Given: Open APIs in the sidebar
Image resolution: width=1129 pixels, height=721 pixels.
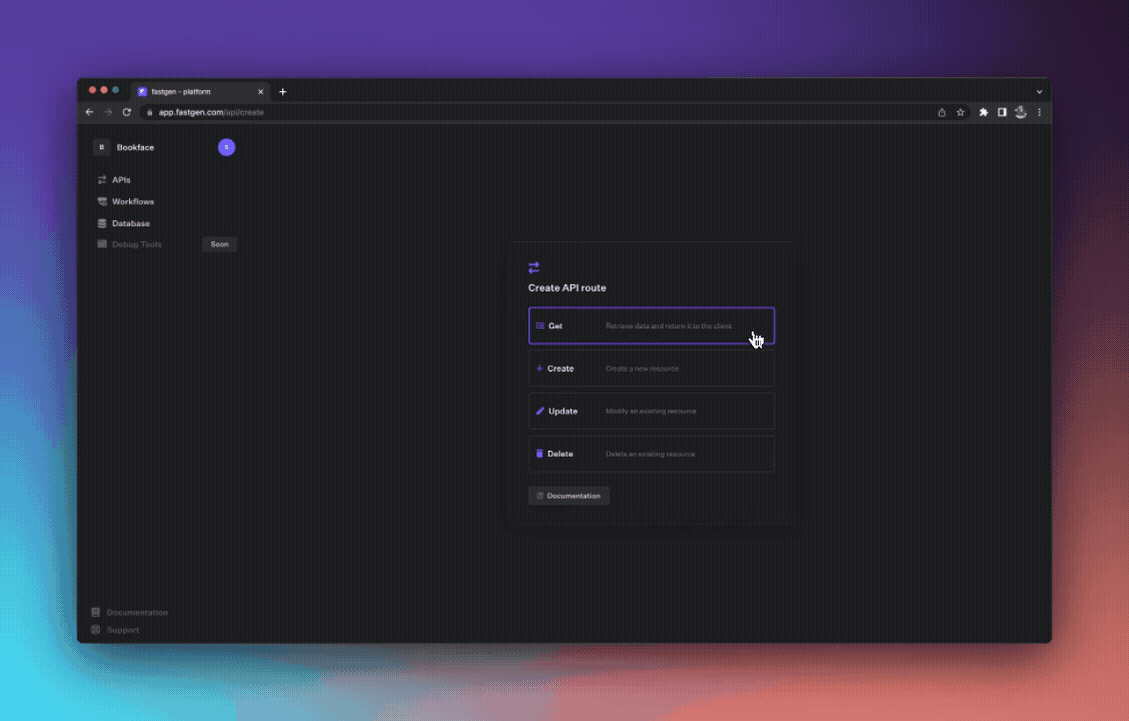Looking at the screenshot, I should (120, 180).
